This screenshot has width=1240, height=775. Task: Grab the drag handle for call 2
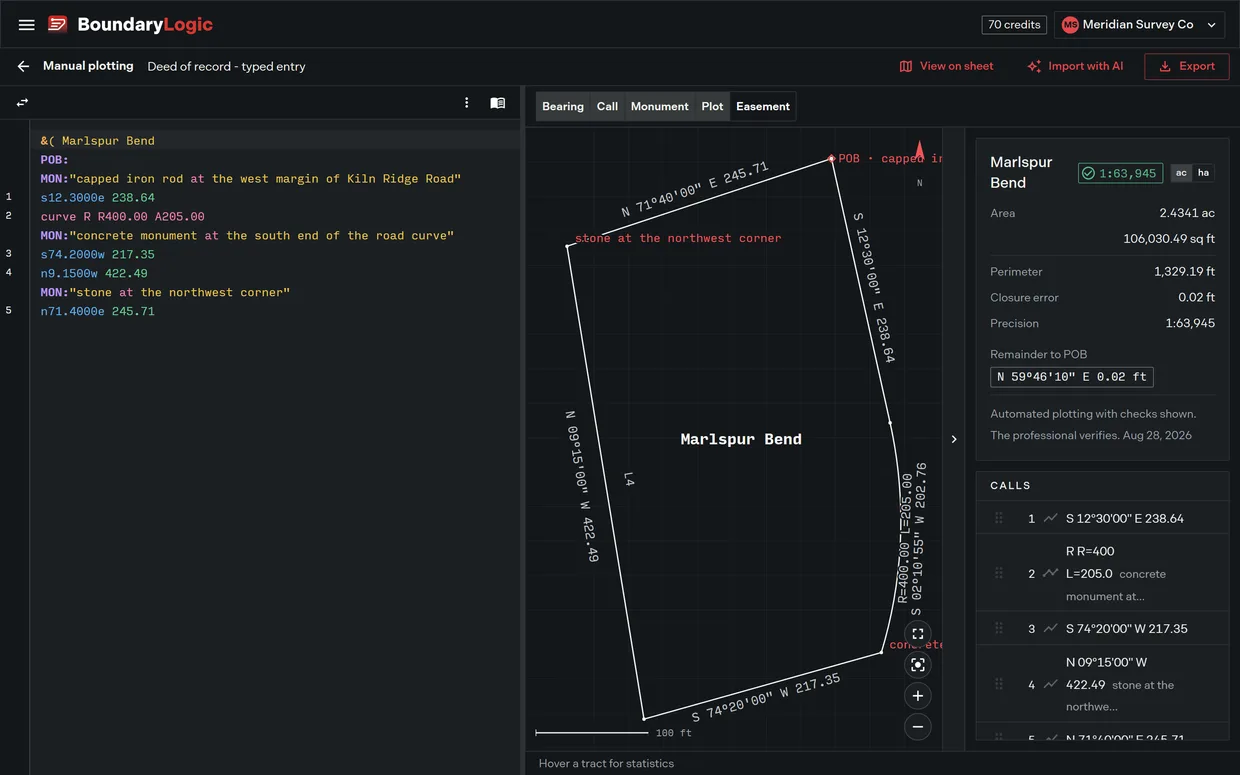[998, 573]
